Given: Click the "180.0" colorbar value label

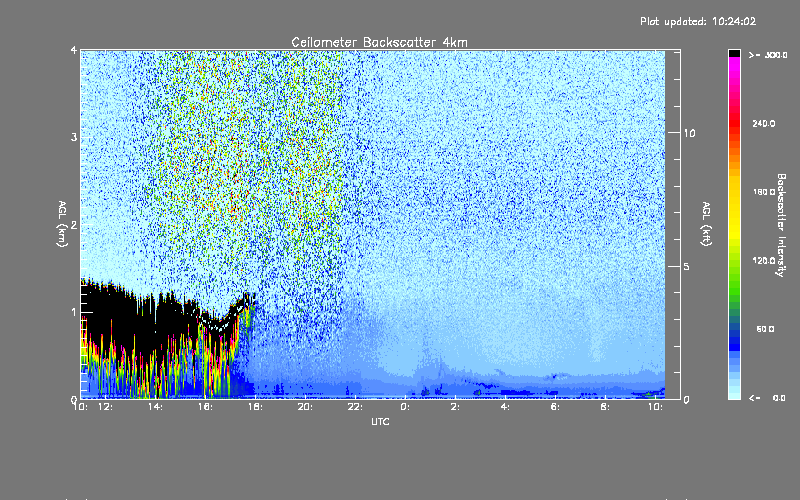Looking at the screenshot, I should pyautogui.click(x=764, y=192).
